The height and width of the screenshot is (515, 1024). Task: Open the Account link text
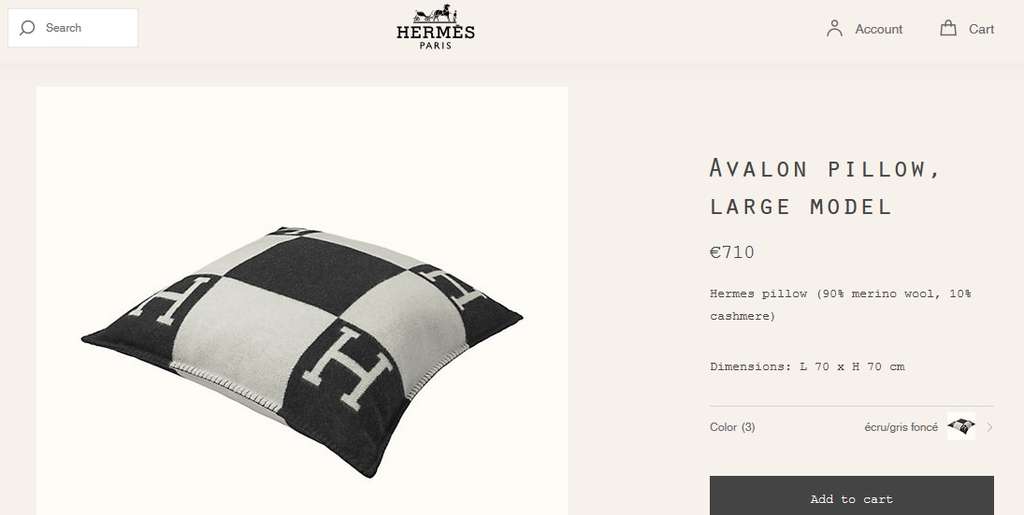[x=878, y=29]
